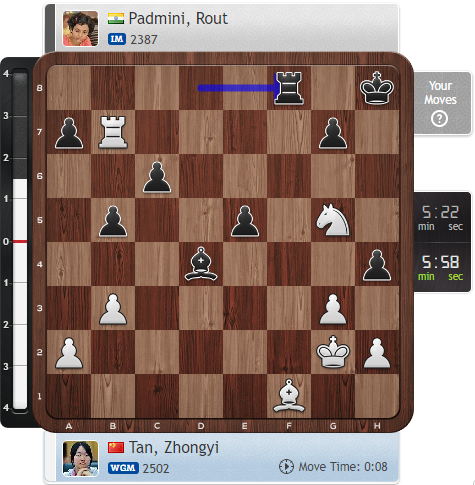Select the black bishop on d4
This screenshot has width=475, height=485.
tap(201, 264)
